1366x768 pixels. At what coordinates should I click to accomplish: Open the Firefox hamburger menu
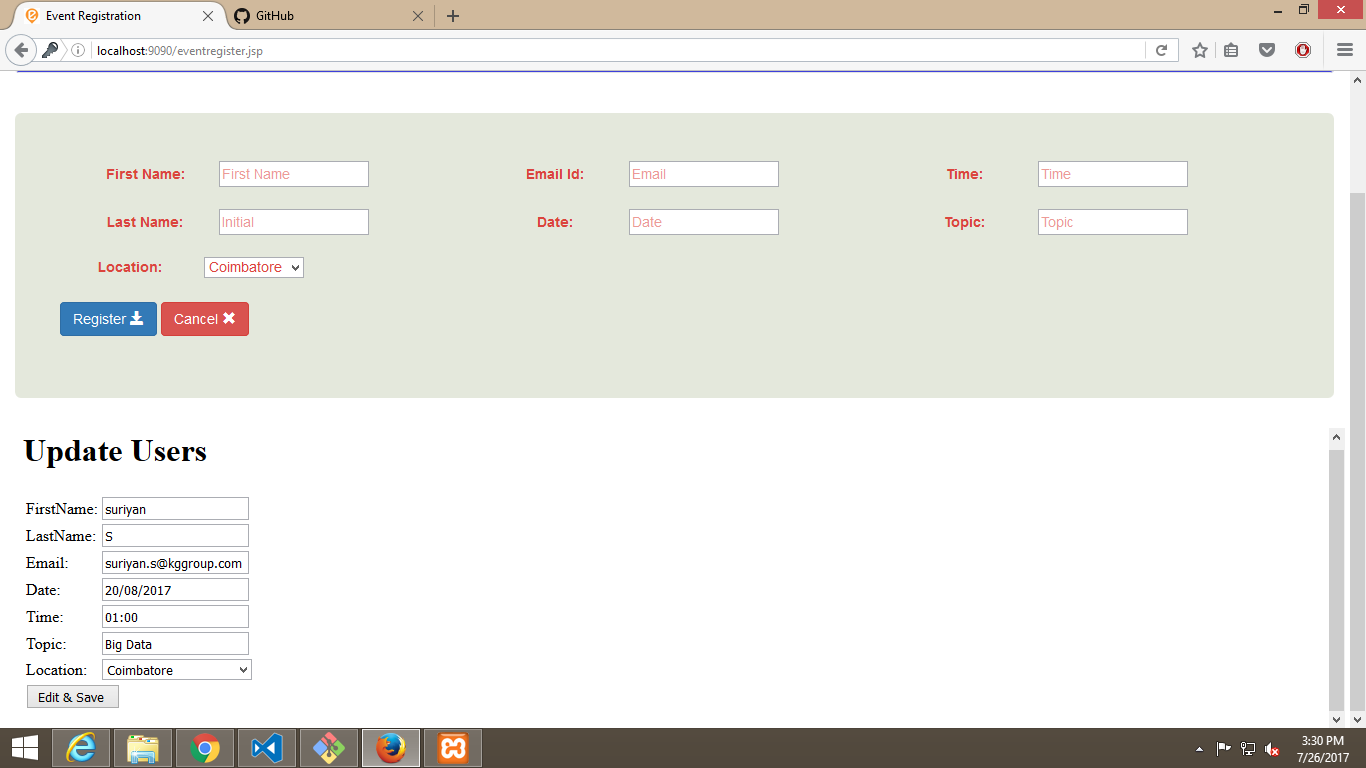[x=1345, y=50]
